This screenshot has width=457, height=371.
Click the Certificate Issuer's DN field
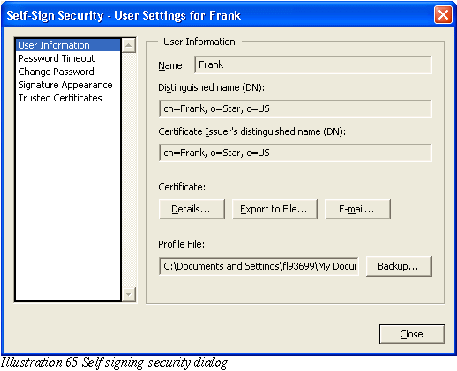295,153
